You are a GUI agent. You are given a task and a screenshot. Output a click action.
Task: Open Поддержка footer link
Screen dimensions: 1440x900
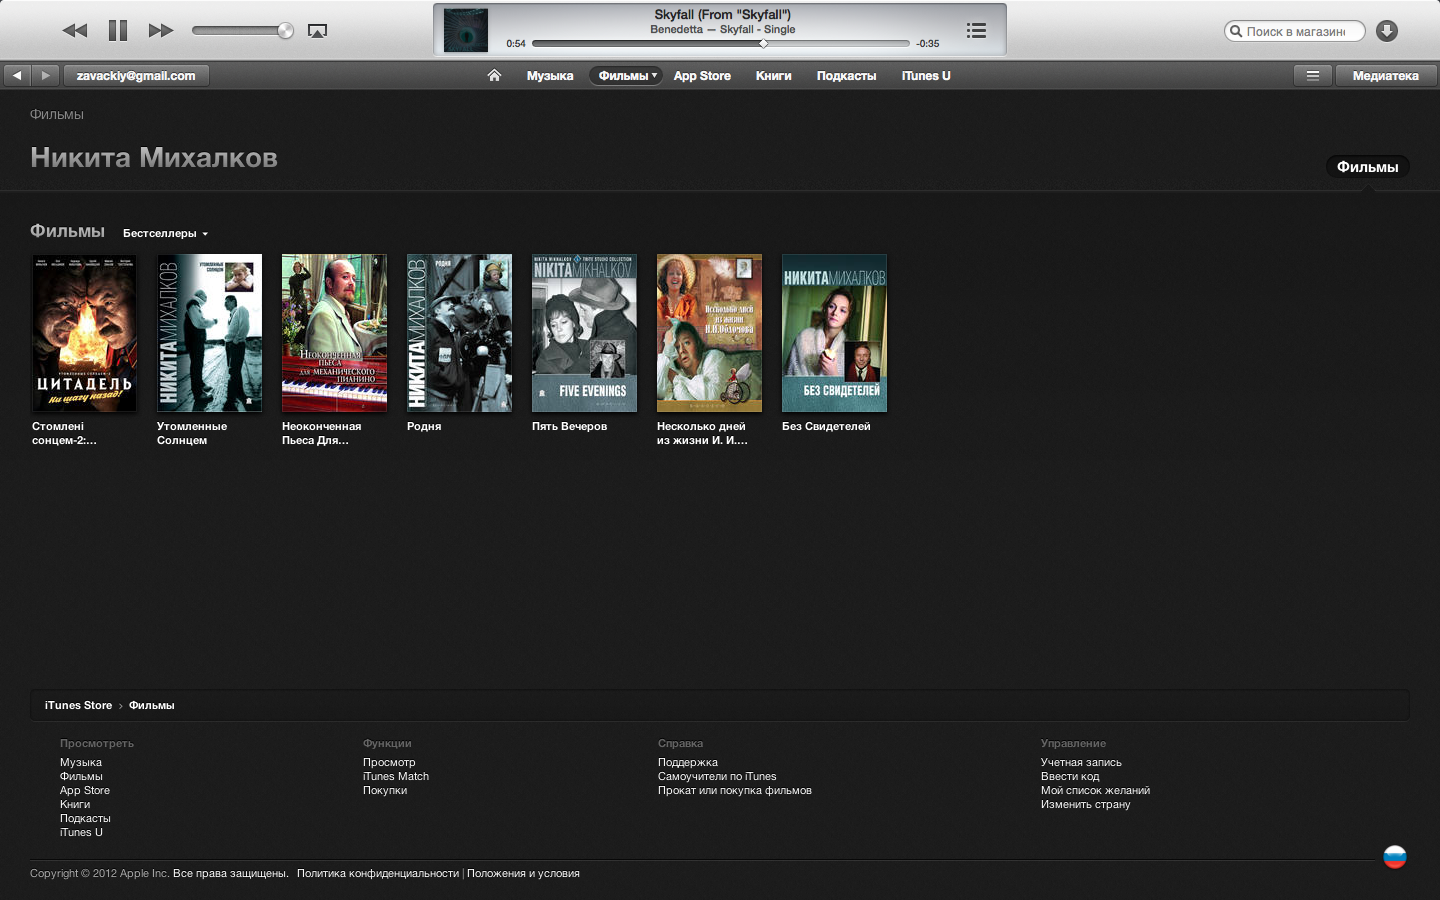tap(688, 762)
